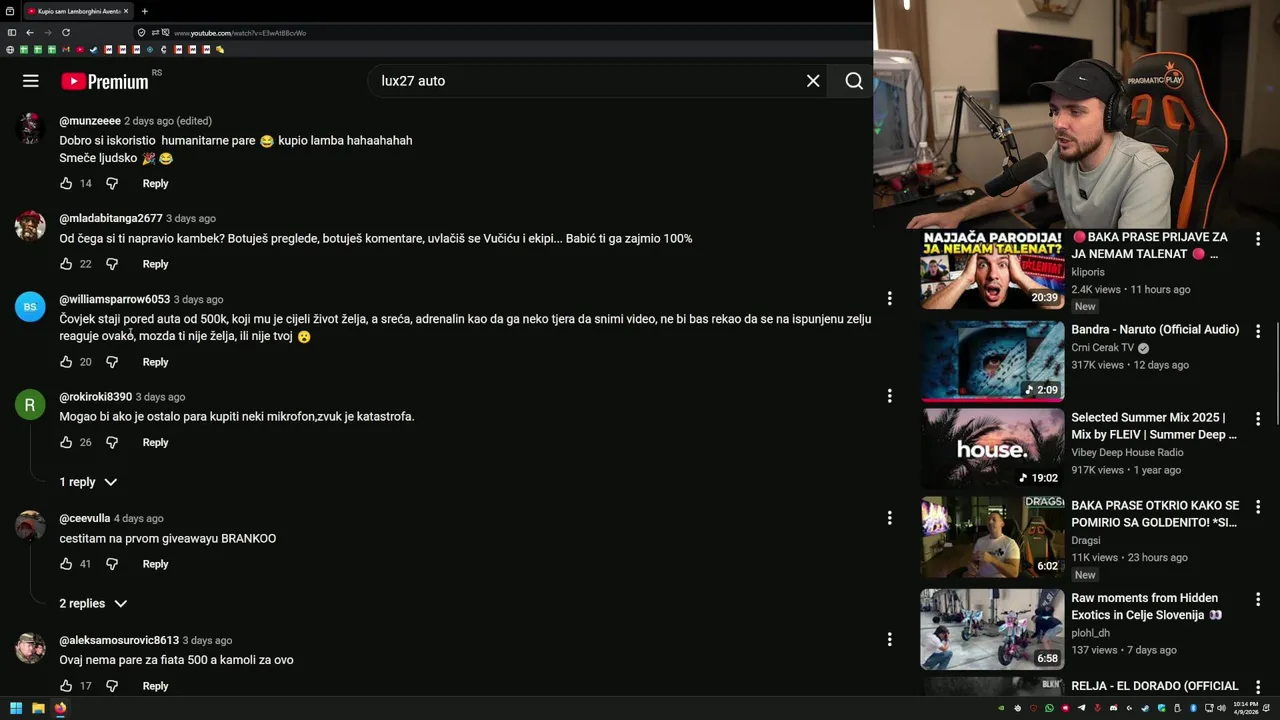Reply to @aleksamosurovic8613 comment
Screen dimensions: 1280x720
[155, 686]
